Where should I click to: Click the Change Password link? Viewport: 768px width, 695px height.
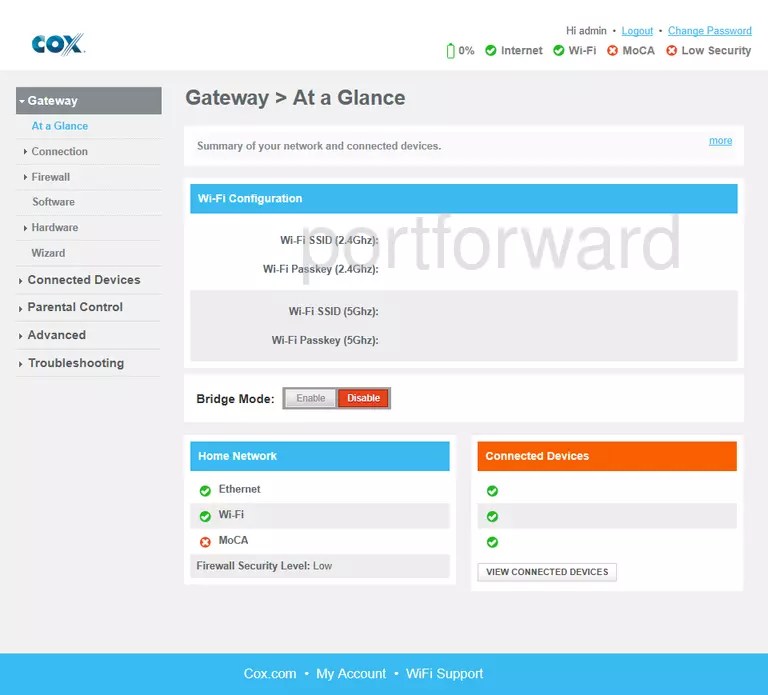coord(709,31)
